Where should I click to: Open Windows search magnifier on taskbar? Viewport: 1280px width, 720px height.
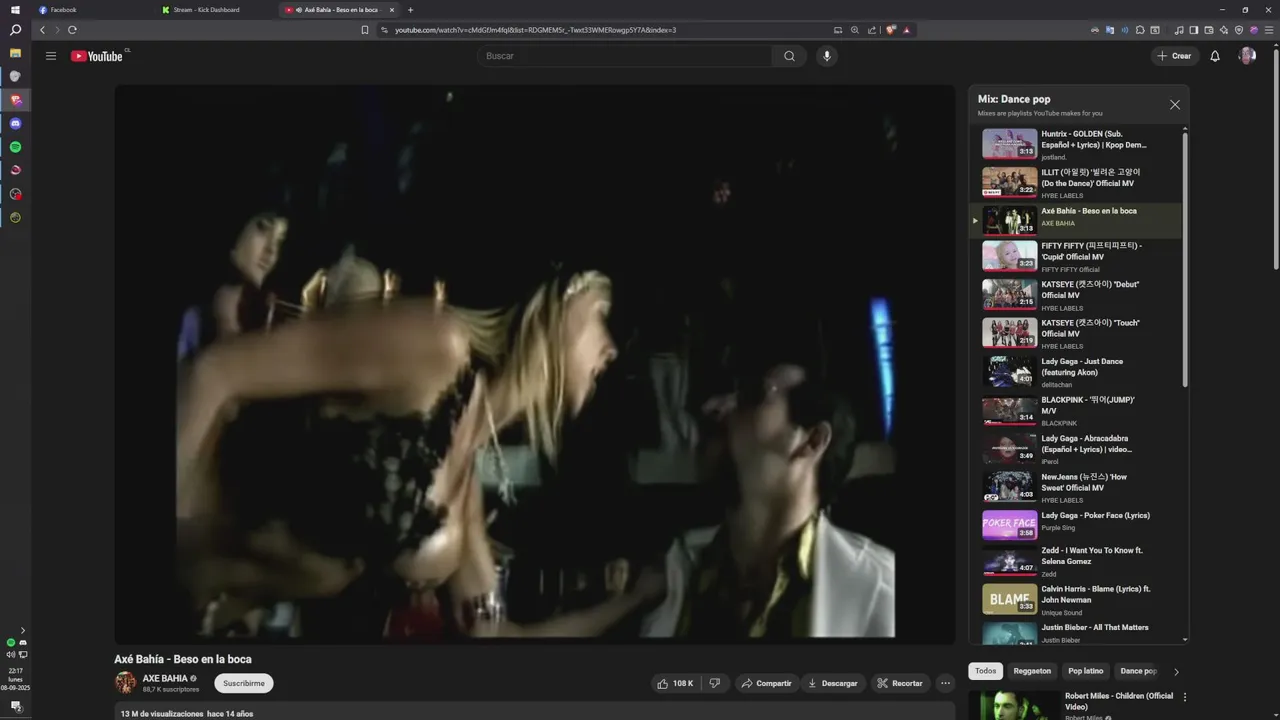tap(15, 30)
